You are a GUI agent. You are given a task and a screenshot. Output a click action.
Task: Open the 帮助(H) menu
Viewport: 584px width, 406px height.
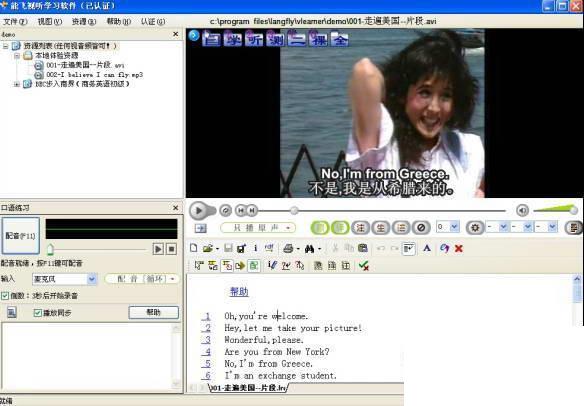coord(119,22)
